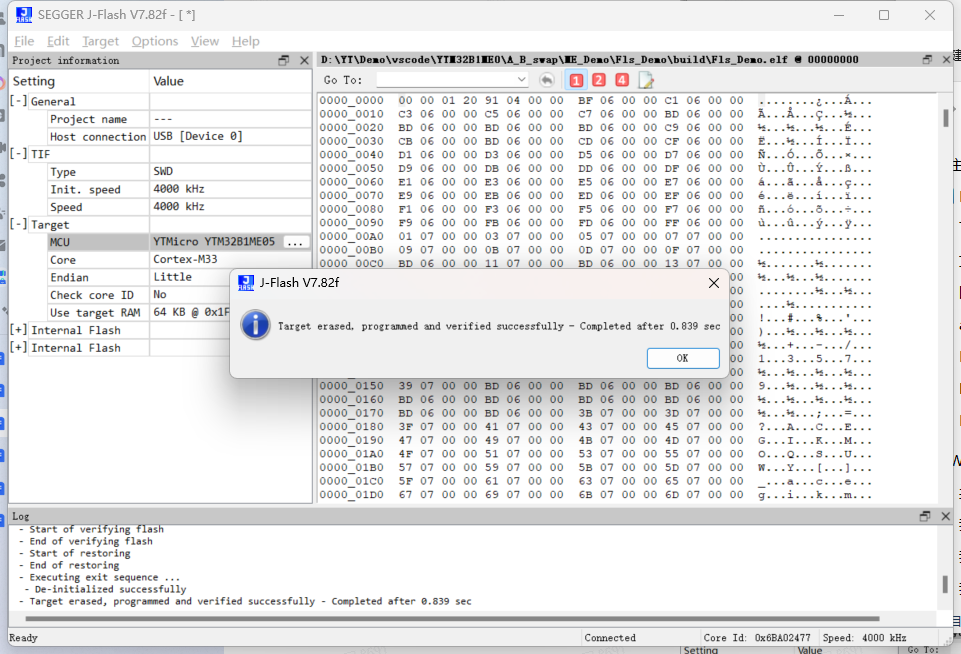Open the Help menu
The height and width of the screenshot is (654, 961).
246,41
